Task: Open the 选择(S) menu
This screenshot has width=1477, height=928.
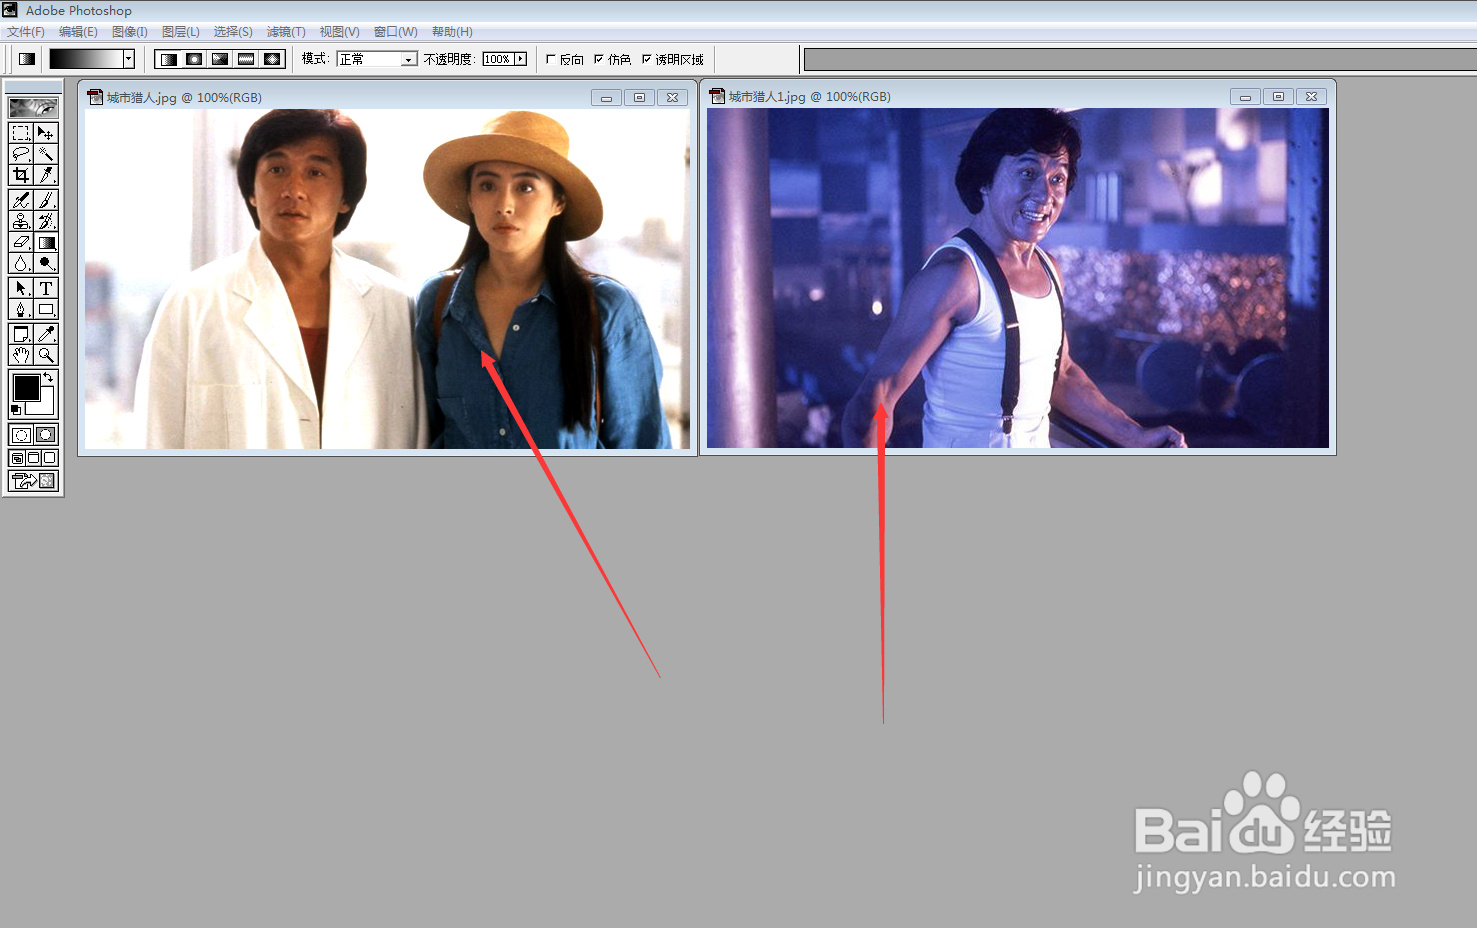Action: (x=233, y=32)
